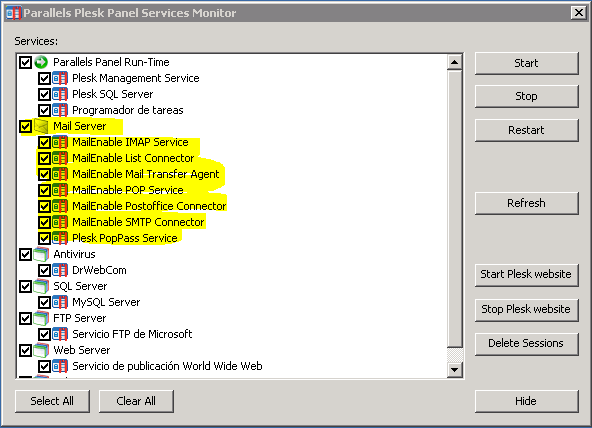The width and height of the screenshot is (592, 428).
Task: Click the Antivirus group icon
Action: pyautogui.click(x=41, y=254)
